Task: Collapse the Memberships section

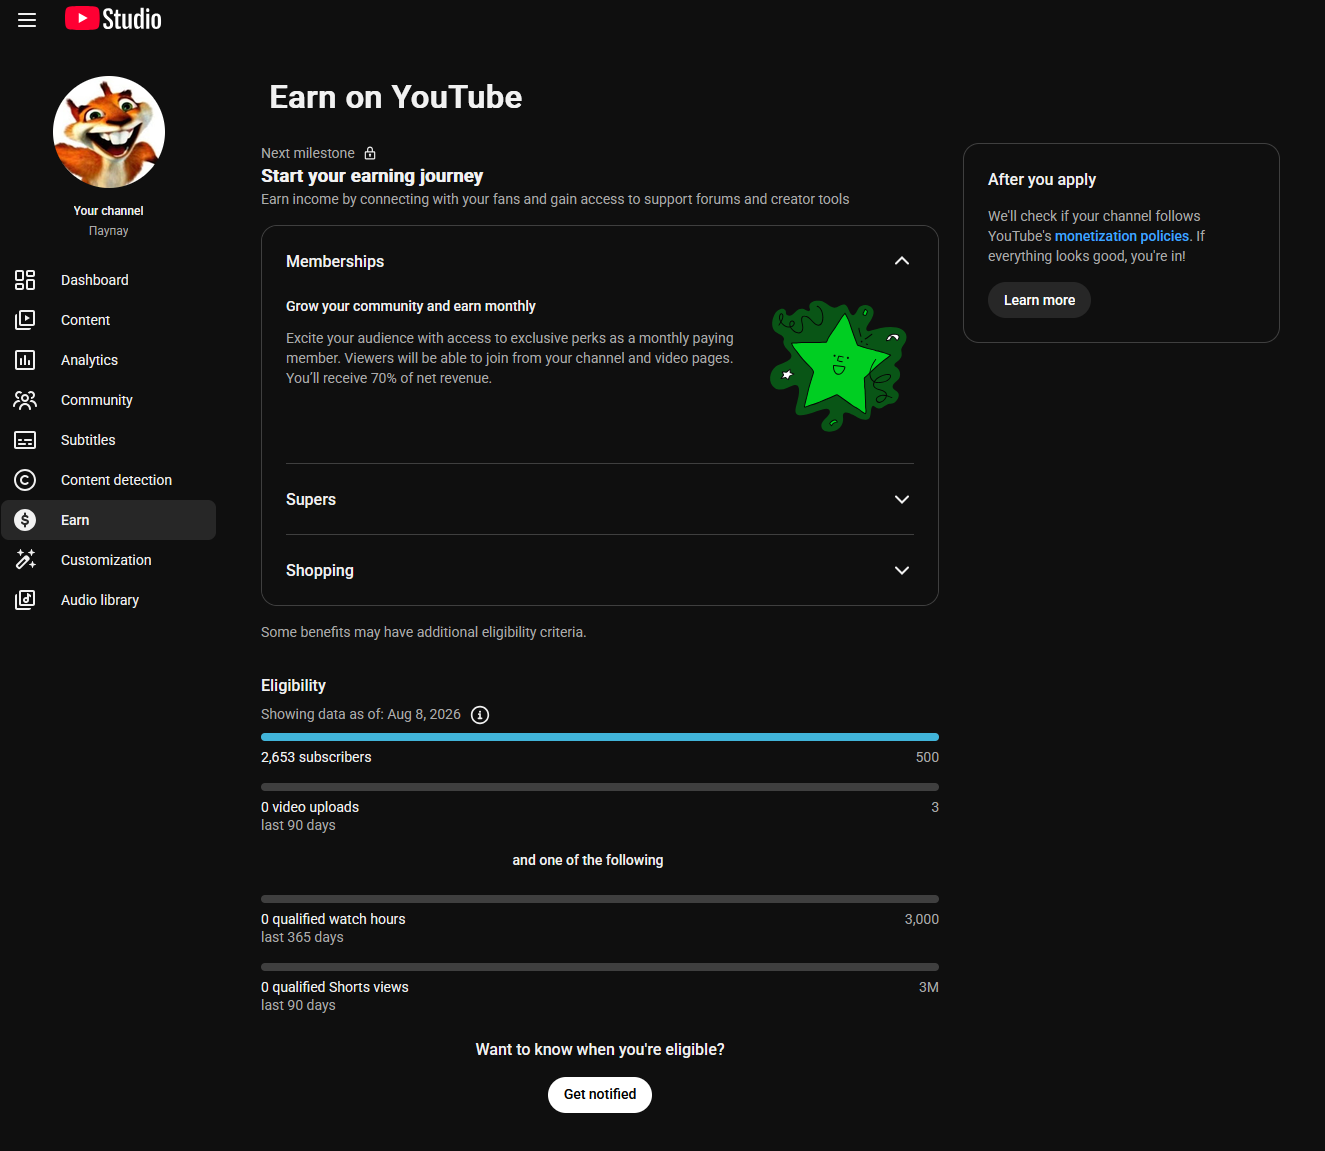Action: 902,261
